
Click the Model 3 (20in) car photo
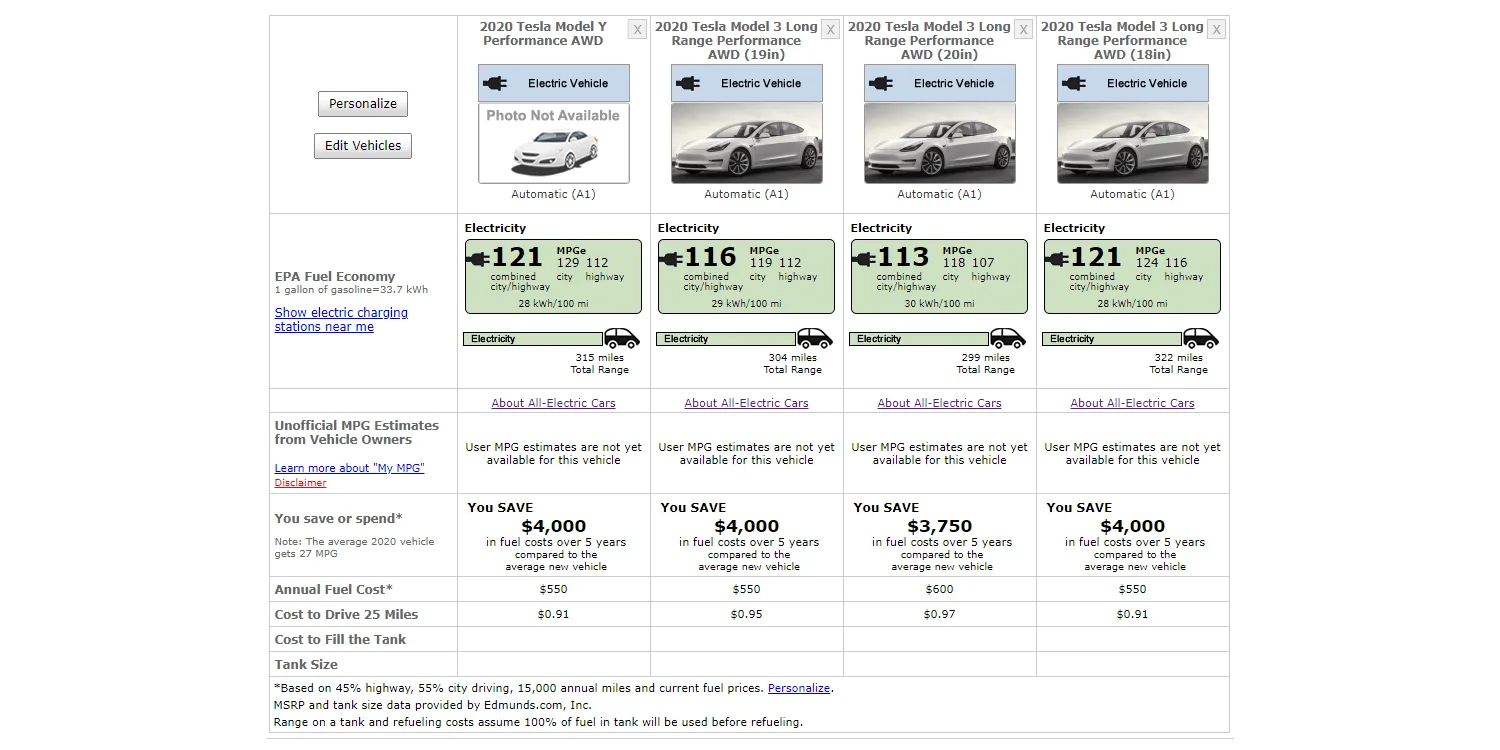pyautogui.click(x=939, y=144)
